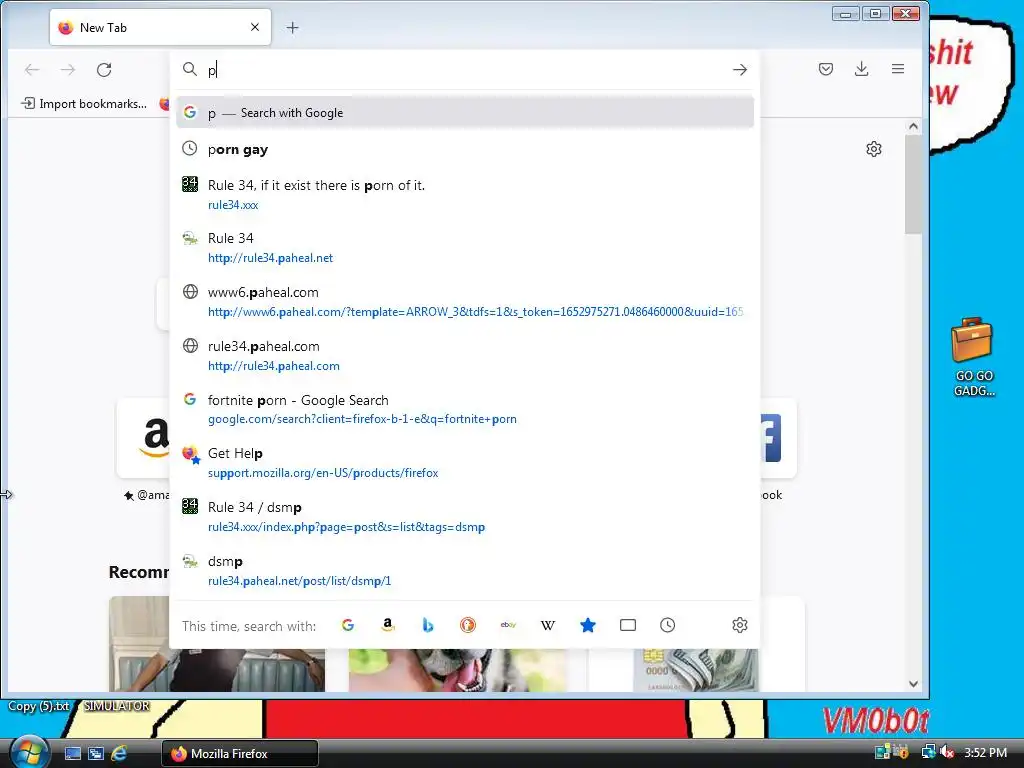Click Import bookmarks toolbar button
Viewport: 1024px width, 768px height.
click(x=84, y=103)
